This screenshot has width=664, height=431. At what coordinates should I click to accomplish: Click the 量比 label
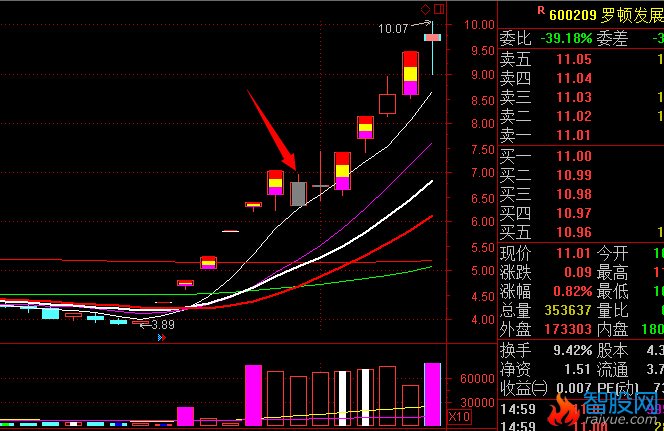[612, 310]
